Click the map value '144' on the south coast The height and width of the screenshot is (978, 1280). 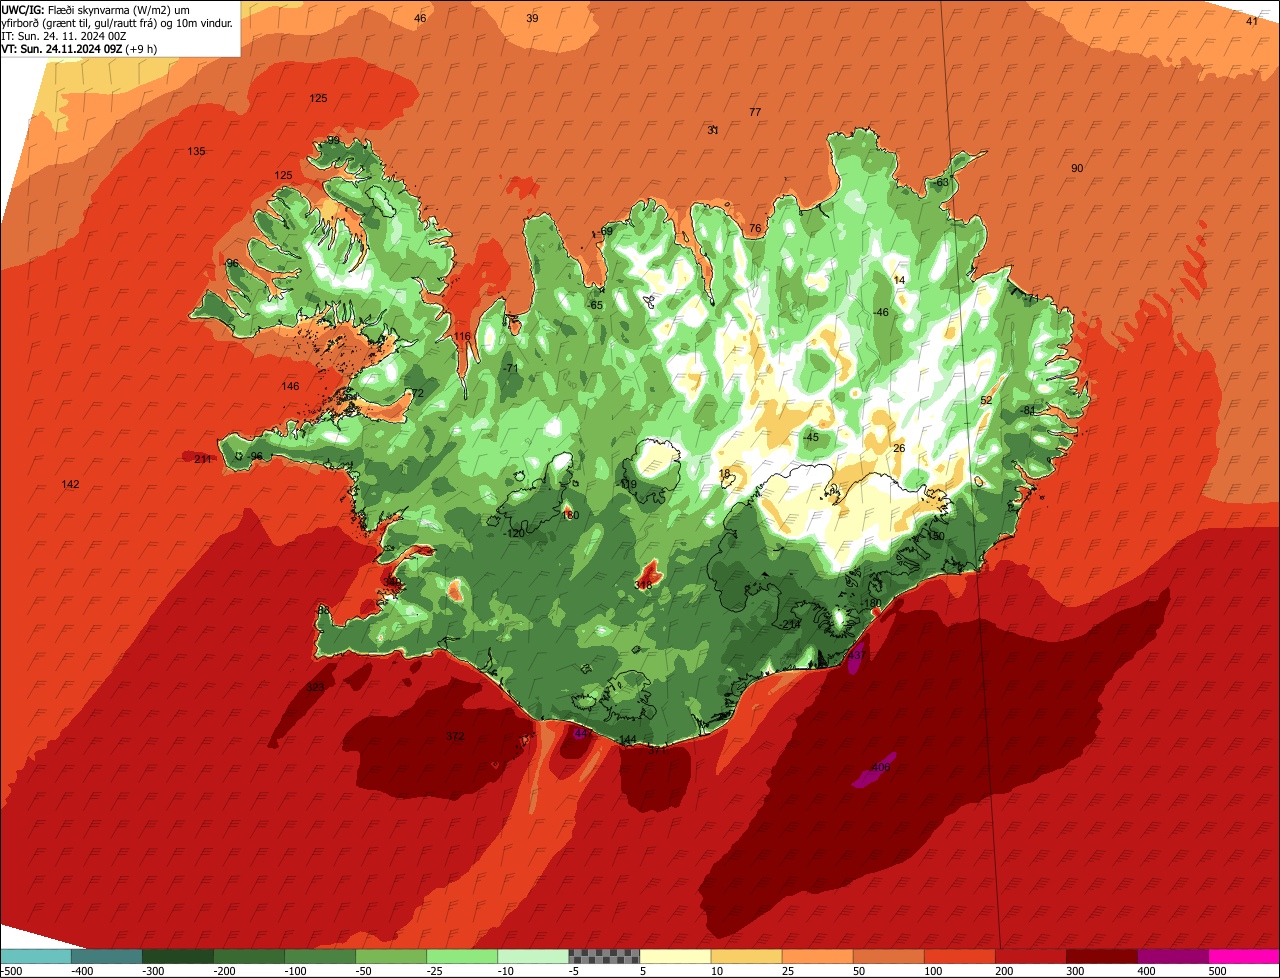[628, 740]
